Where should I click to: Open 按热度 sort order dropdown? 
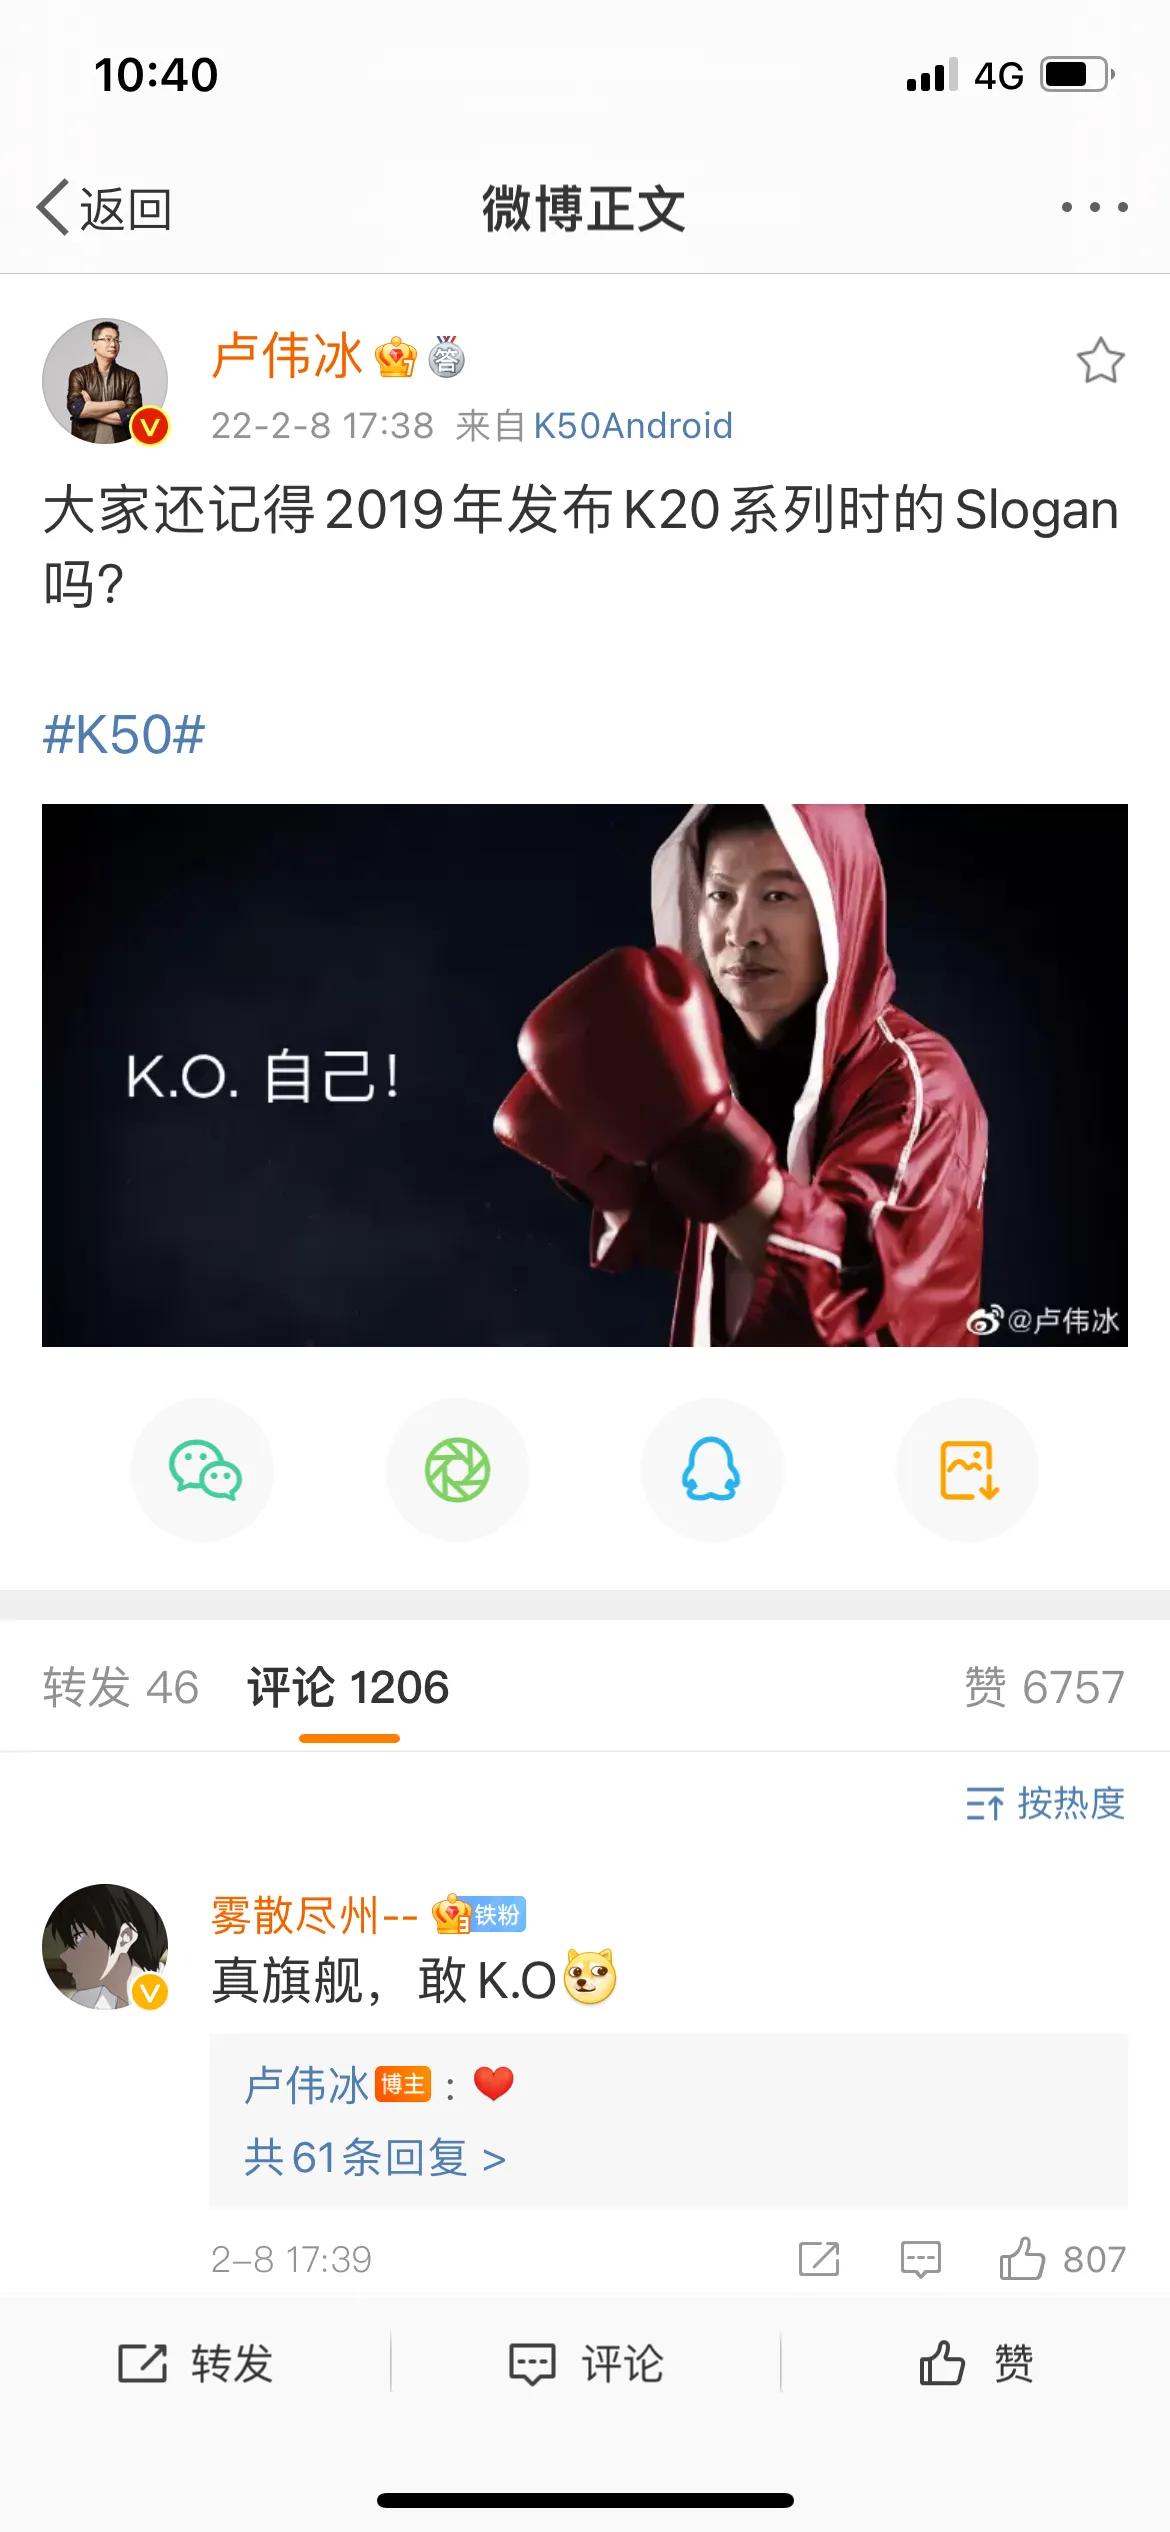click(x=1045, y=1803)
